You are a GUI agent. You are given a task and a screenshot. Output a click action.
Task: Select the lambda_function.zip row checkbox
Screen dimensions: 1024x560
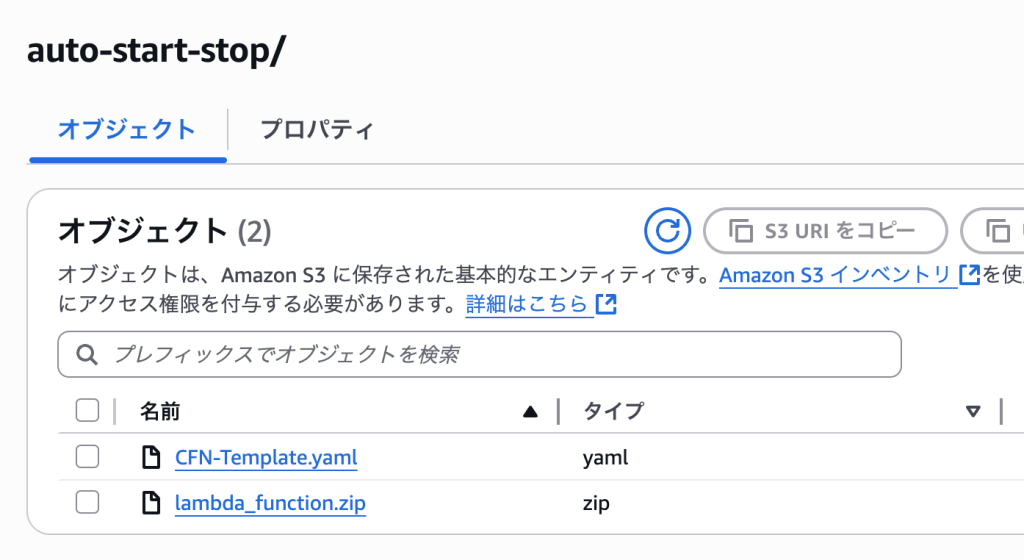[88, 503]
